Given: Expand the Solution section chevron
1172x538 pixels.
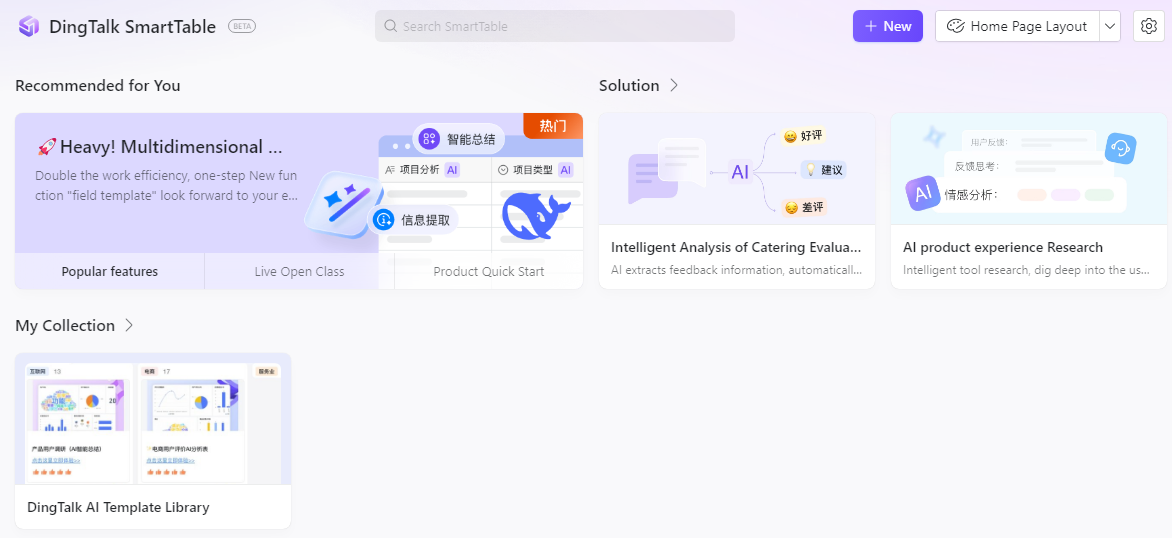Looking at the screenshot, I should click(673, 85).
